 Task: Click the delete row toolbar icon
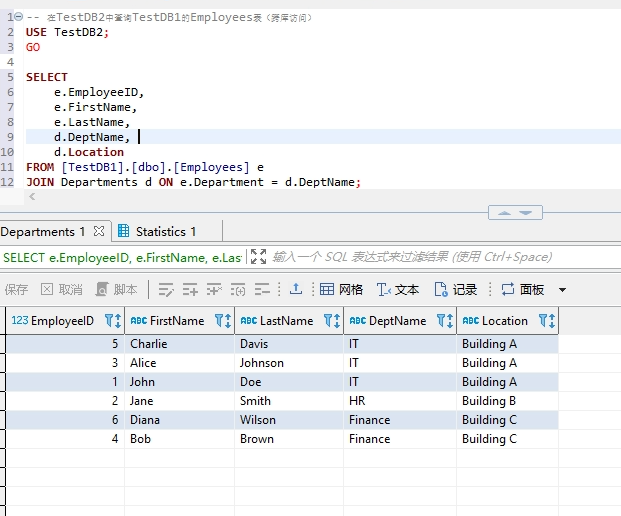pyautogui.click(x=262, y=289)
